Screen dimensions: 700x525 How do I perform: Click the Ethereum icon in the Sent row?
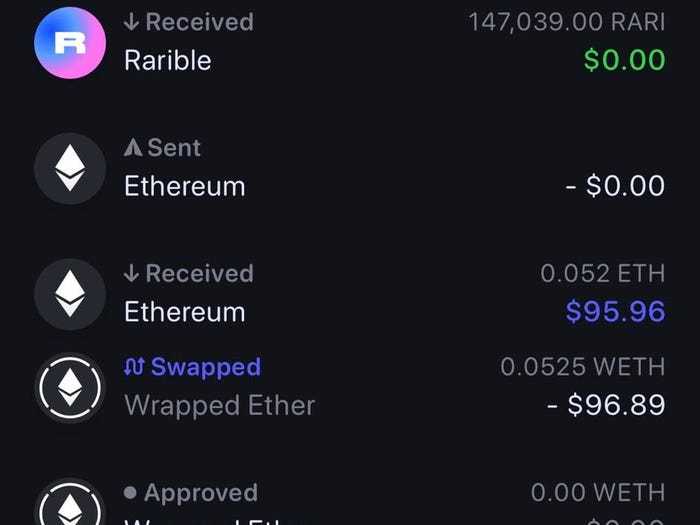(69, 166)
